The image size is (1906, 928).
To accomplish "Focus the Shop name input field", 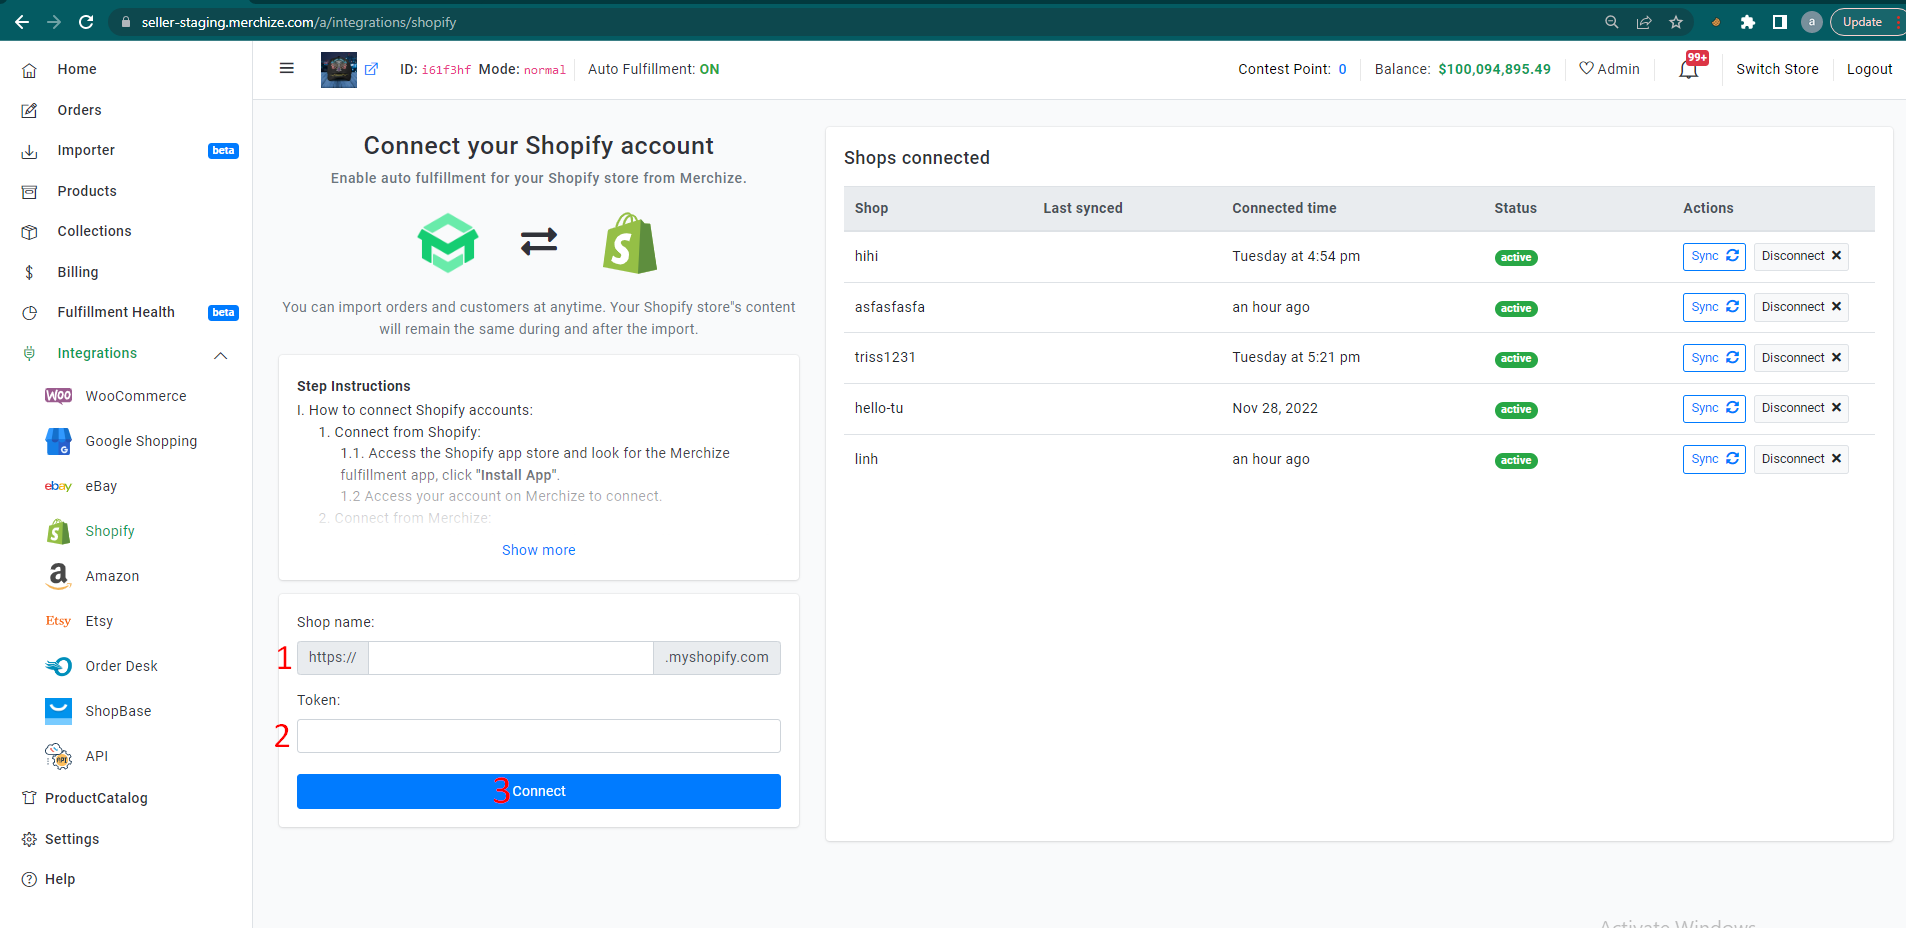I will click(511, 658).
